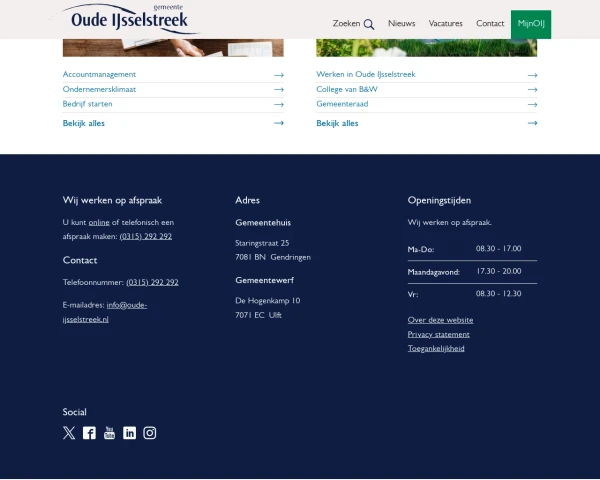The width and height of the screenshot is (600, 480).
Task: Click 7071 EC Ulft postcode text
Action: tap(258, 315)
